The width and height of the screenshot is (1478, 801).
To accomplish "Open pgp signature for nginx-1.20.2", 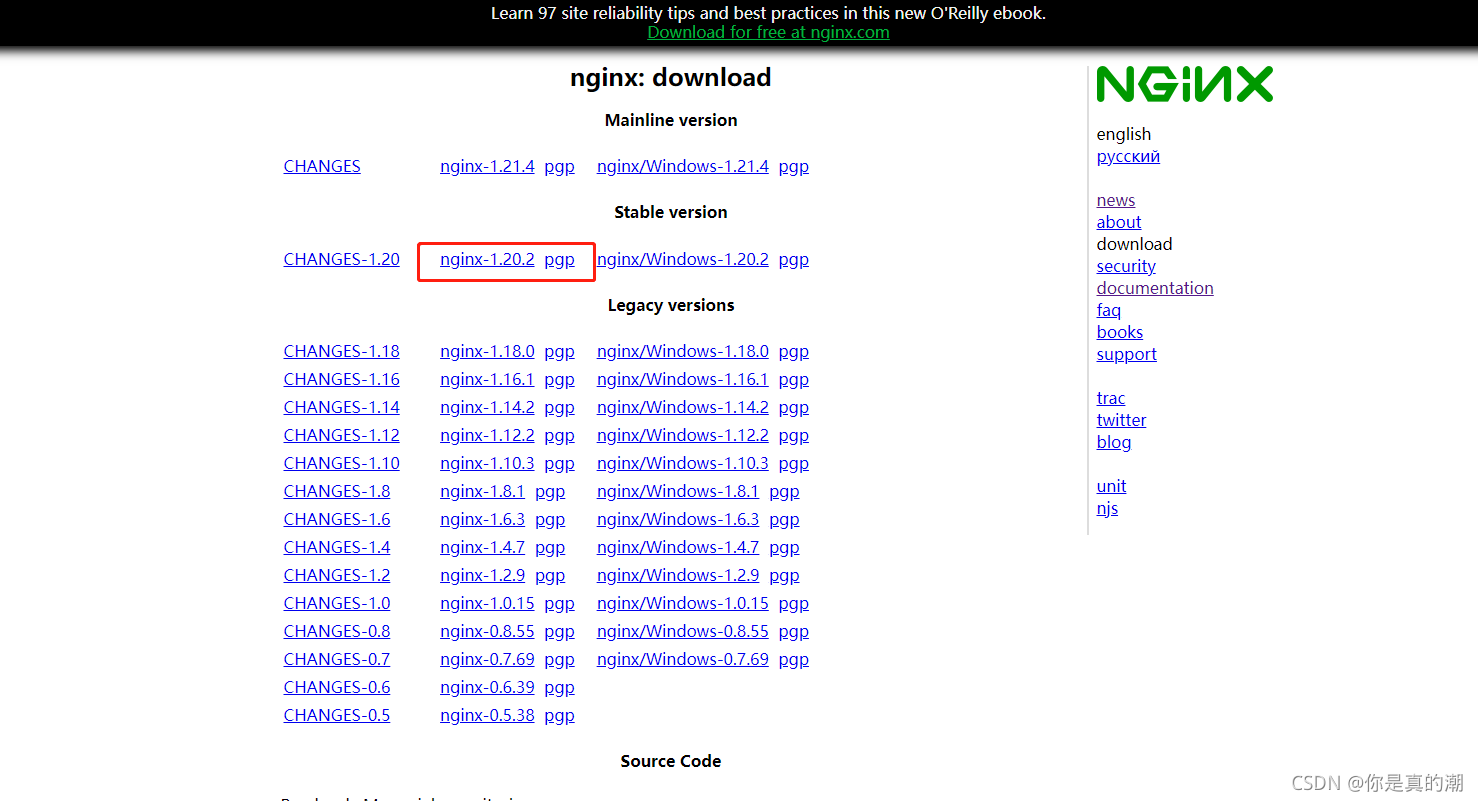I will point(559,259).
